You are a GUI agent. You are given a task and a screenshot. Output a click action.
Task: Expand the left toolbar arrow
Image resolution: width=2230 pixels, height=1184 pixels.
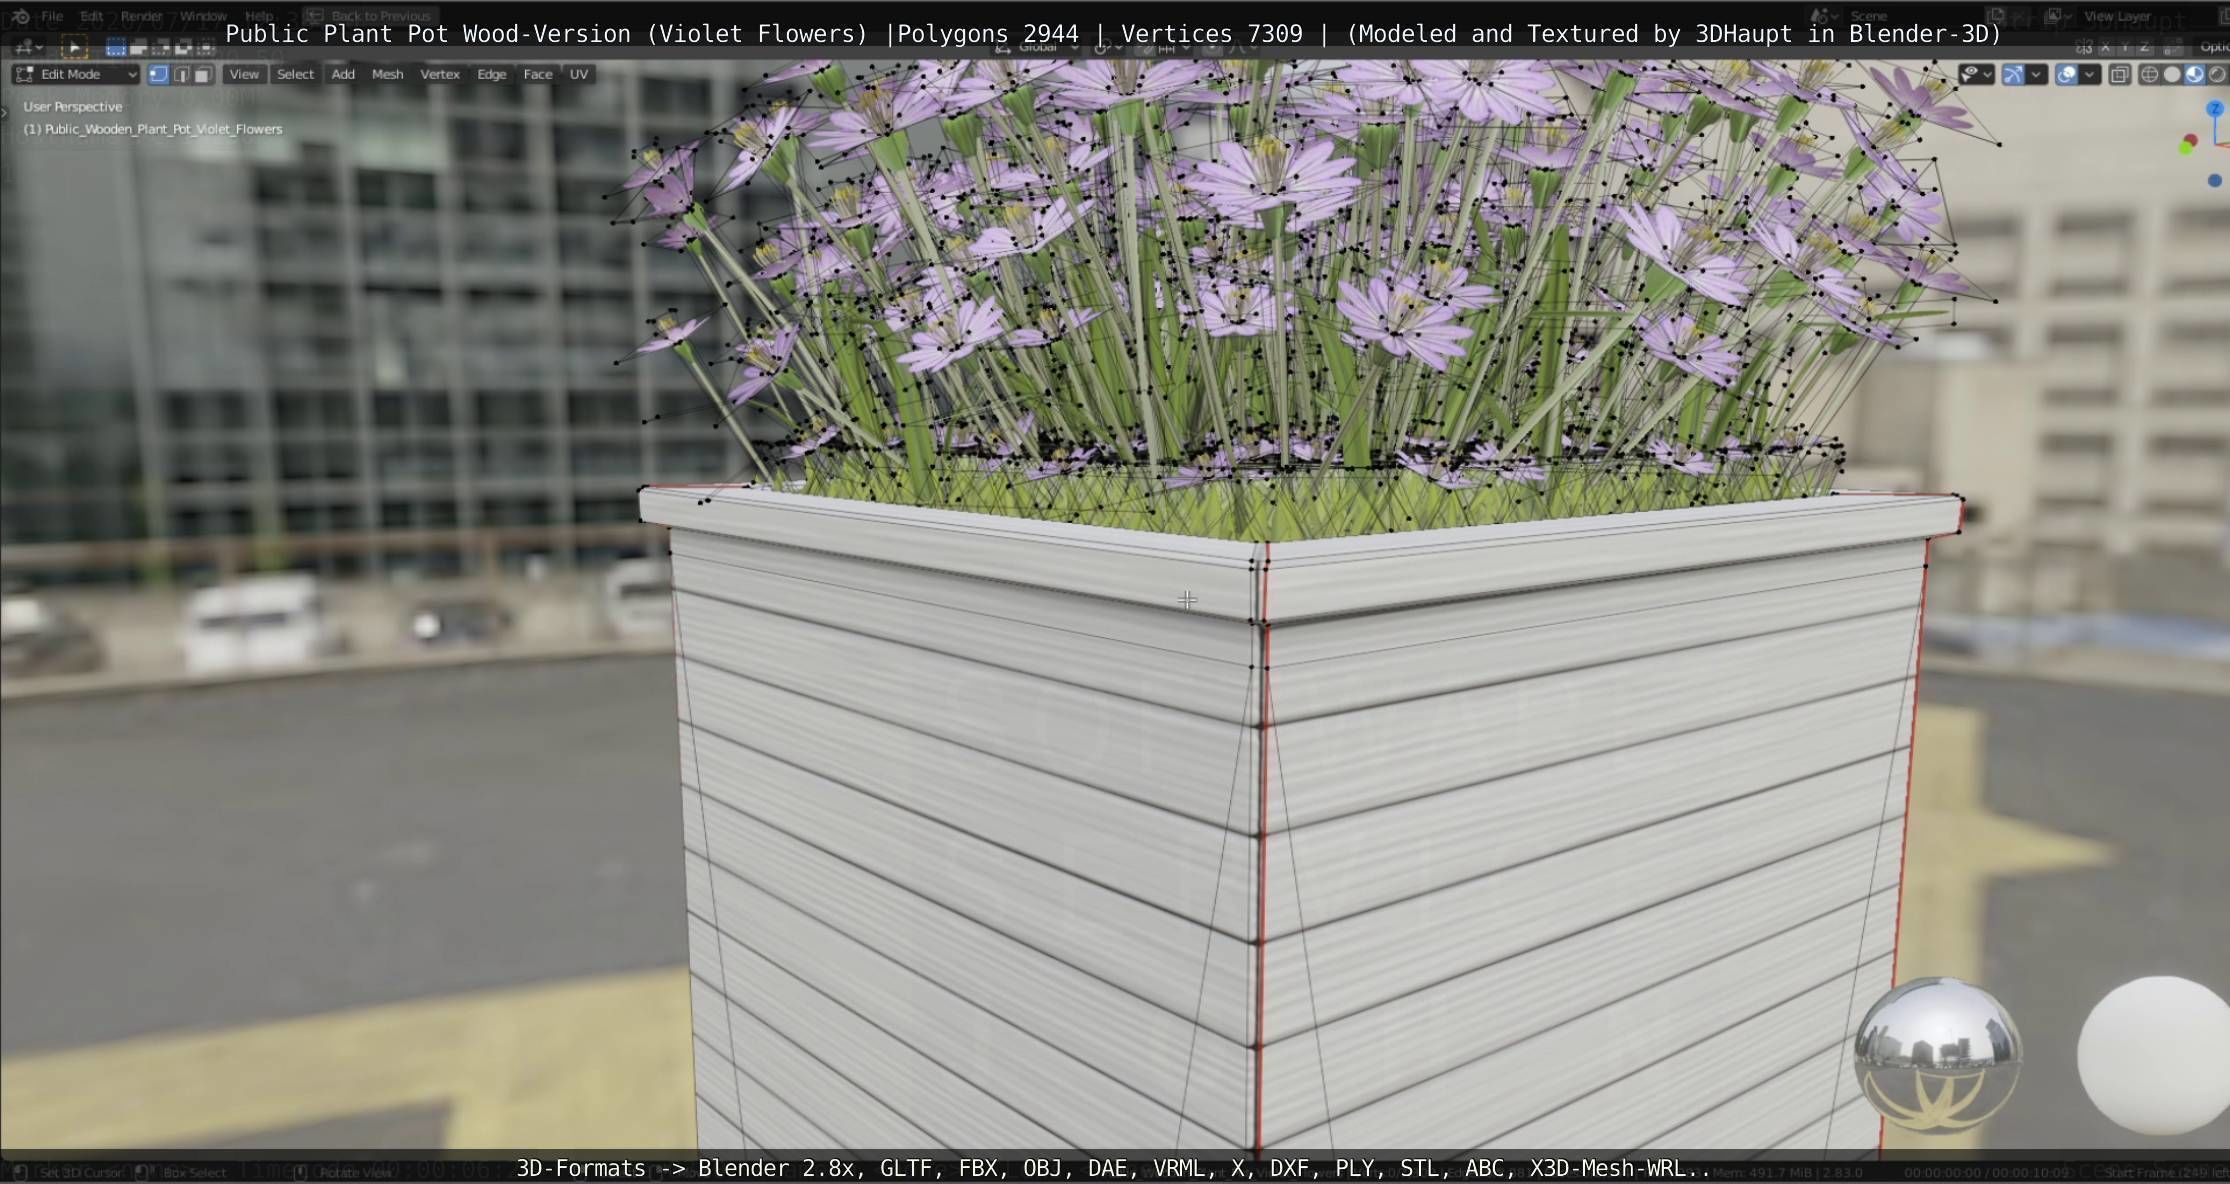tap(4, 113)
